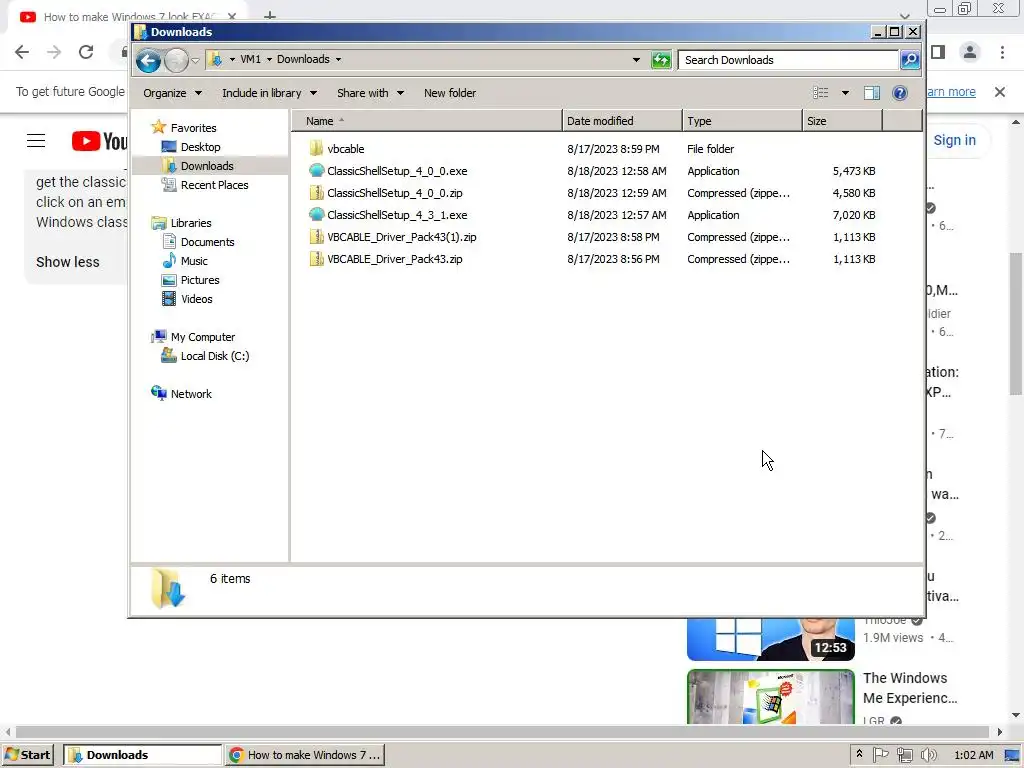1024x768 pixels.
Task: Sort files by Type column
Action: click(742, 121)
